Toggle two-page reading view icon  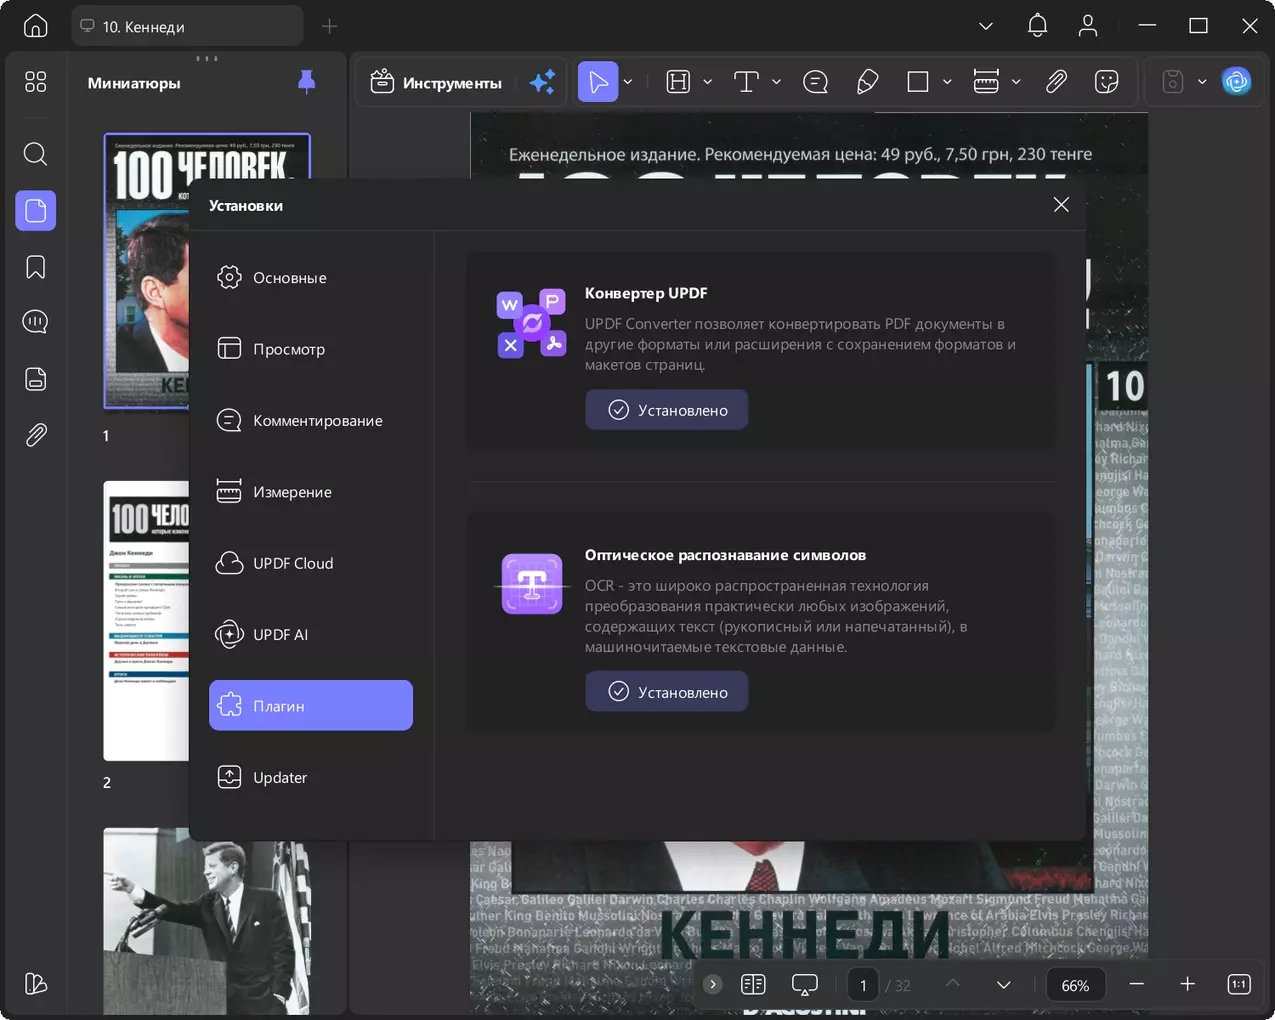click(753, 985)
